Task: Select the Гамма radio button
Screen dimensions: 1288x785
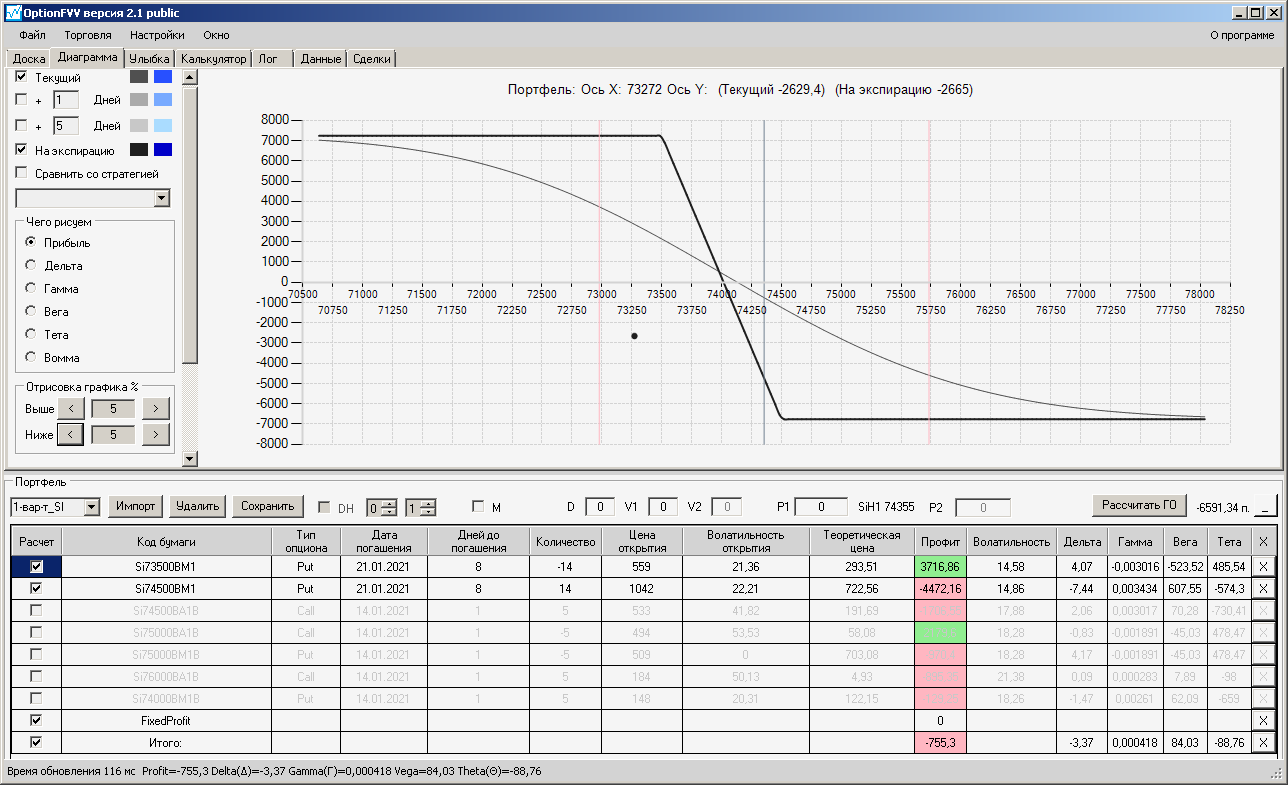Action: tap(31, 289)
